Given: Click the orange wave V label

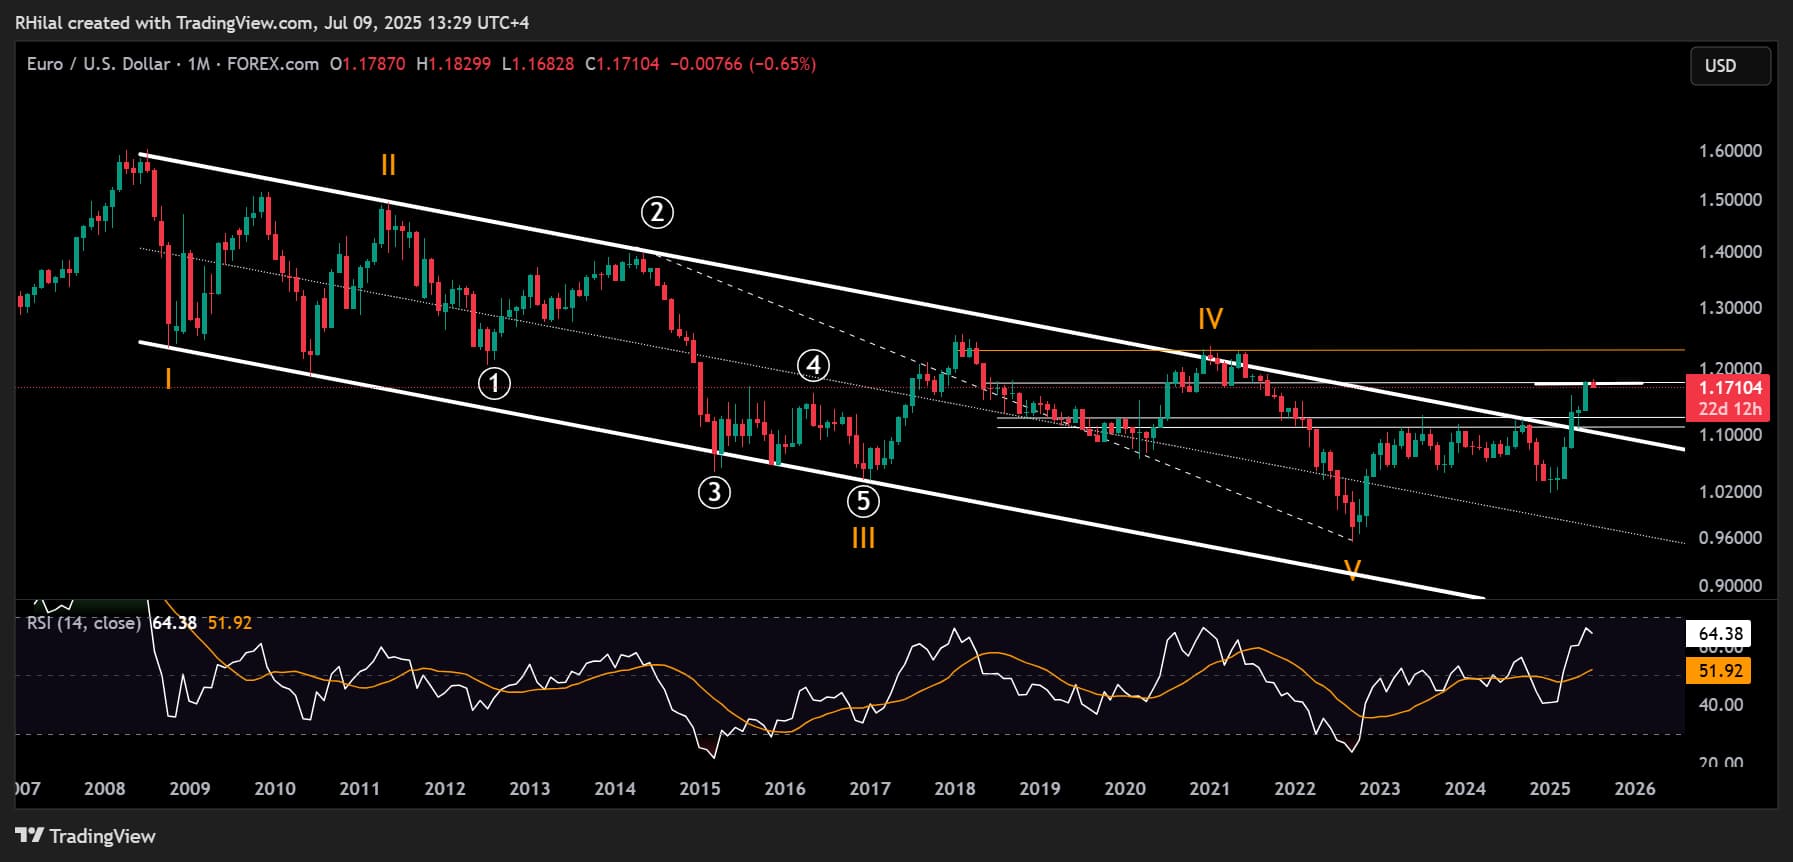Looking at the screenshot, I should pos(1352,571).
